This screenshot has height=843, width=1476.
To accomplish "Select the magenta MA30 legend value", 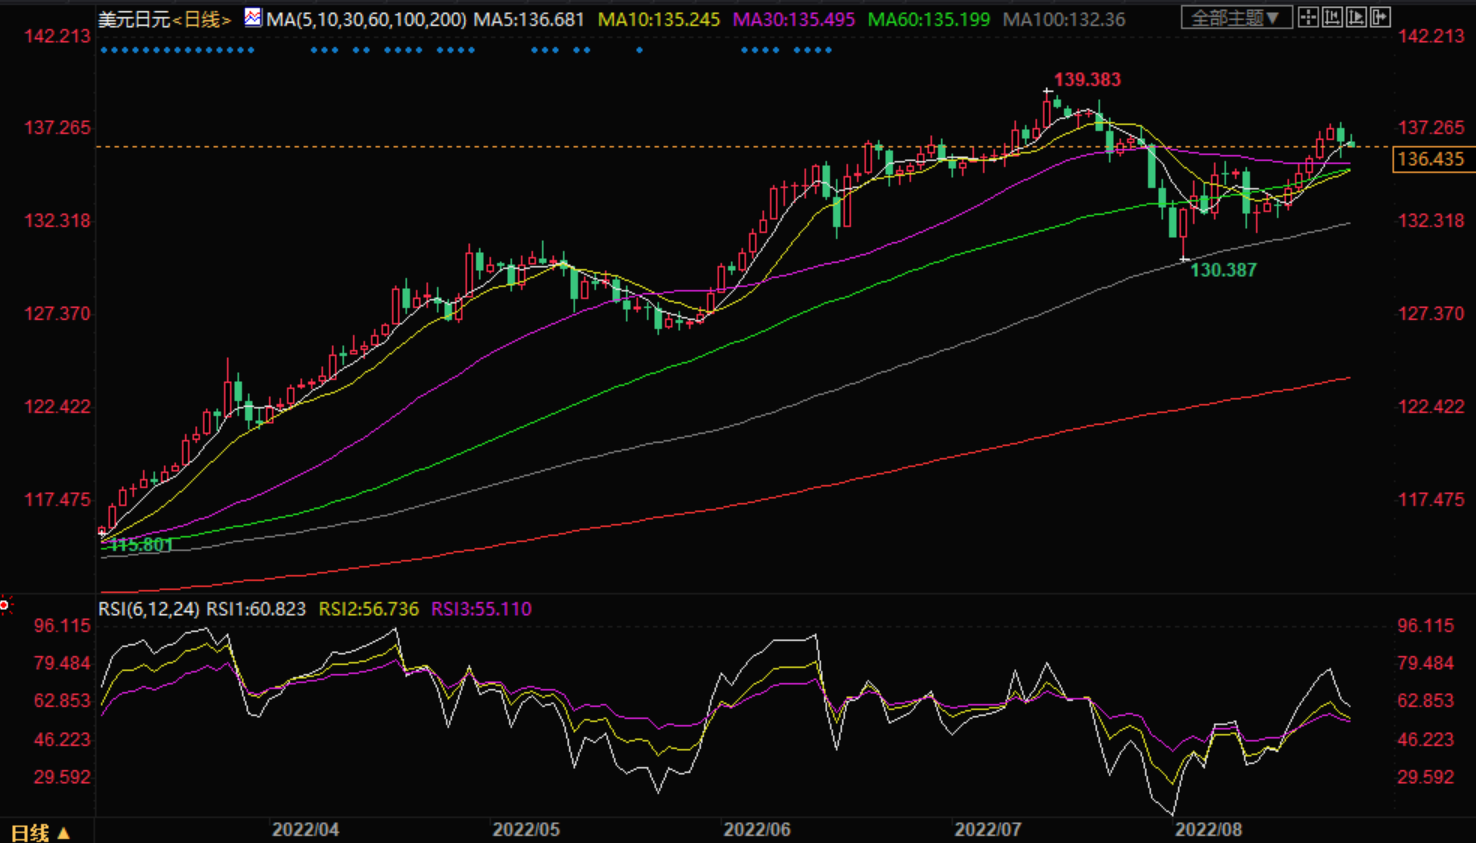I will coord(793,19).
